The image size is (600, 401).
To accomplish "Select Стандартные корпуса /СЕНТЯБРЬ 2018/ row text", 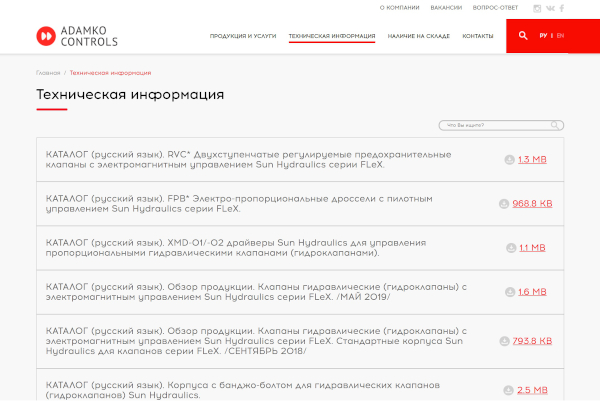I will [256, 341].
